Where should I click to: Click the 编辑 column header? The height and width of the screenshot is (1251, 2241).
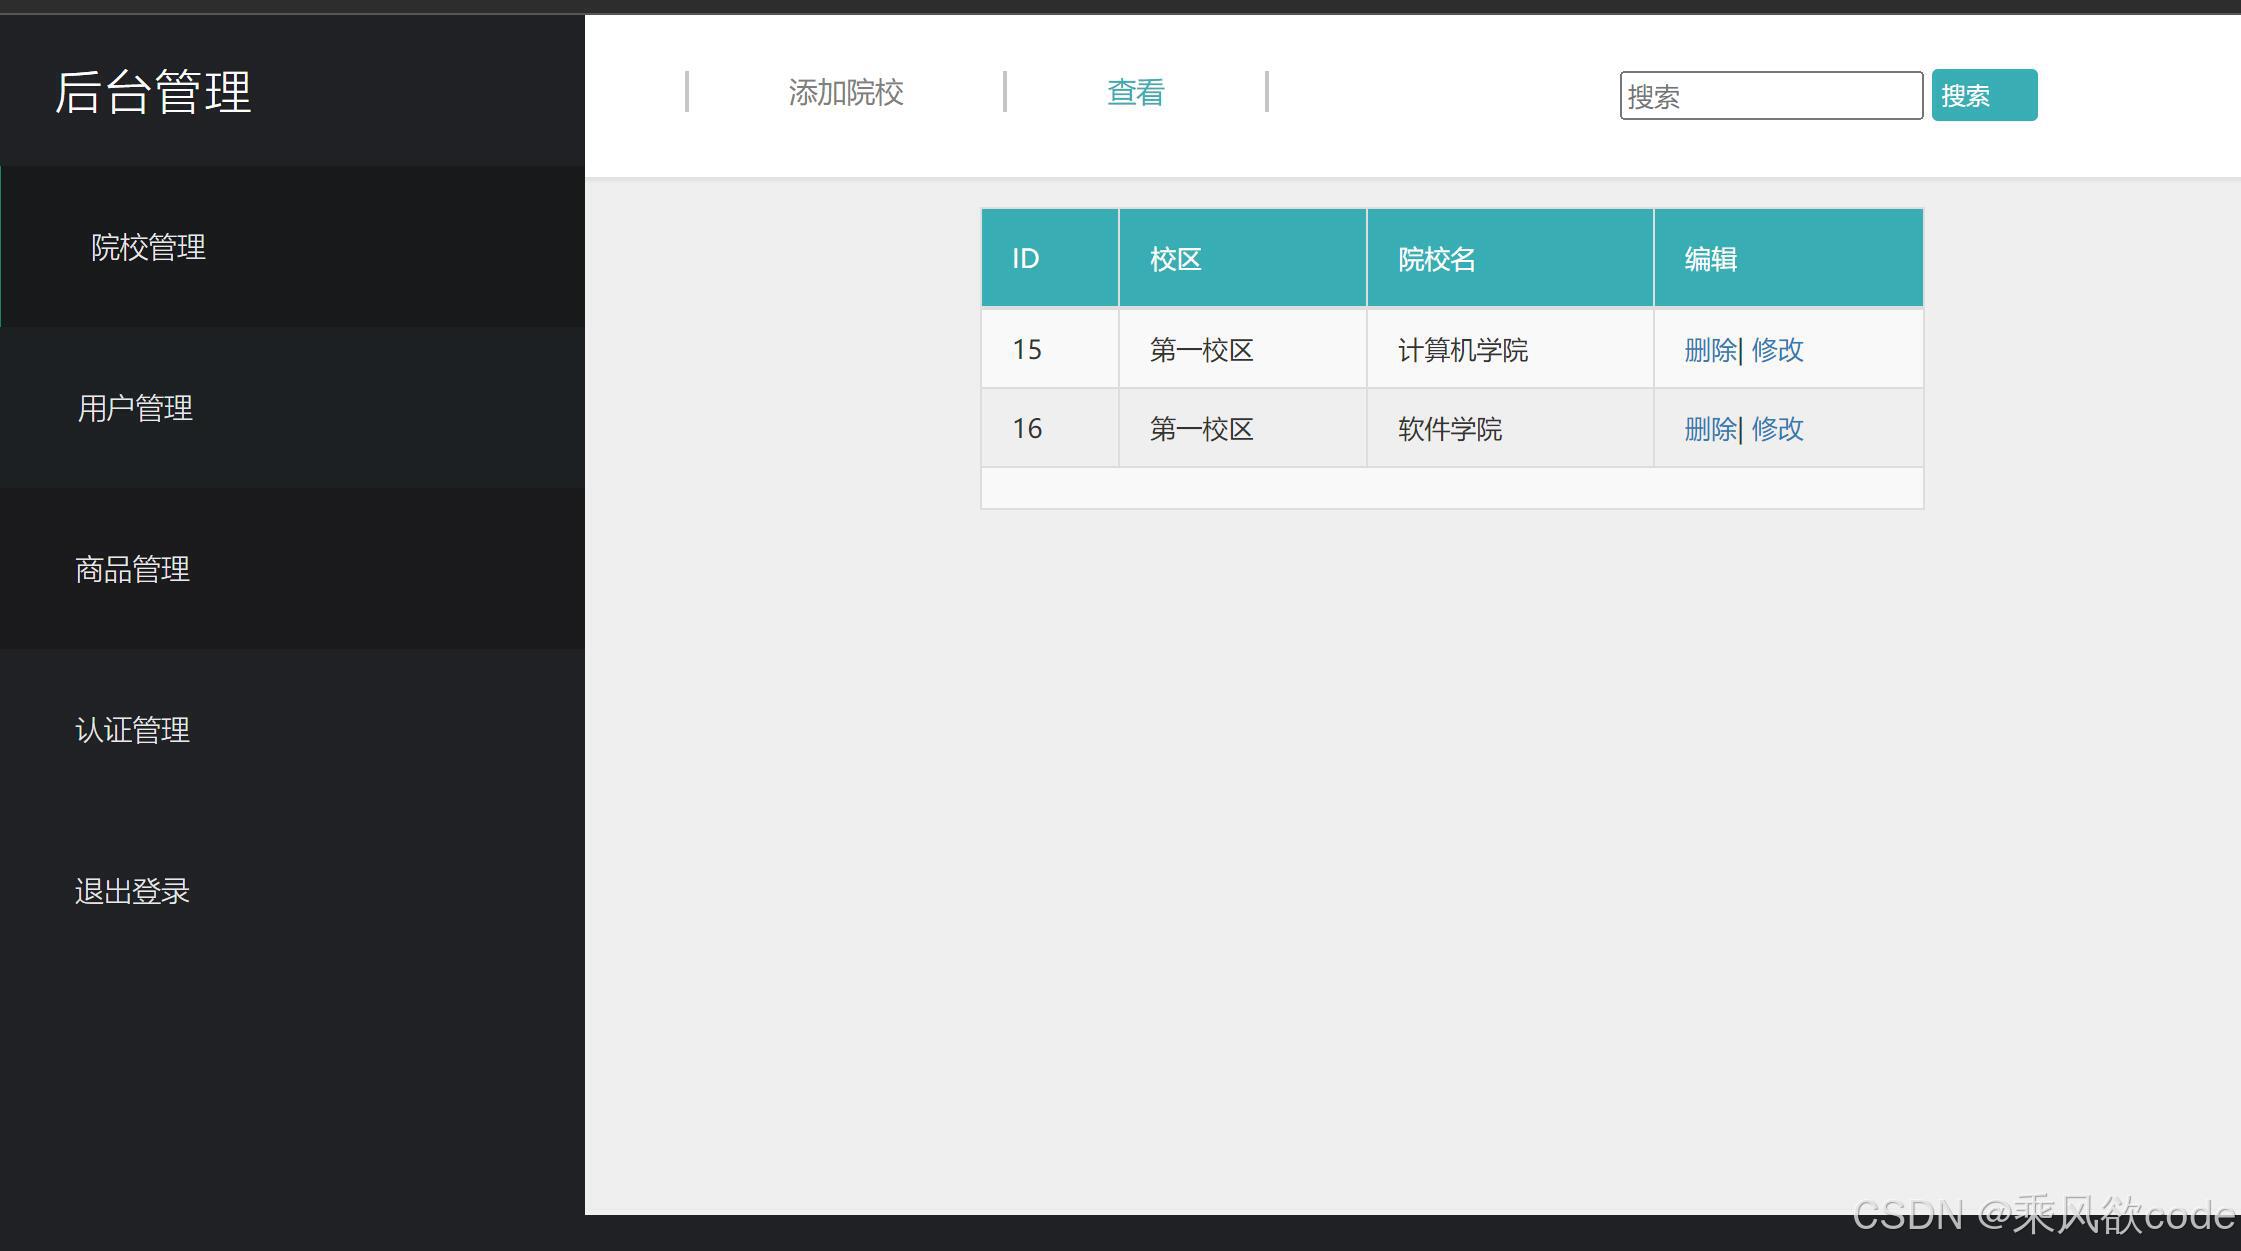[1710, 257]
